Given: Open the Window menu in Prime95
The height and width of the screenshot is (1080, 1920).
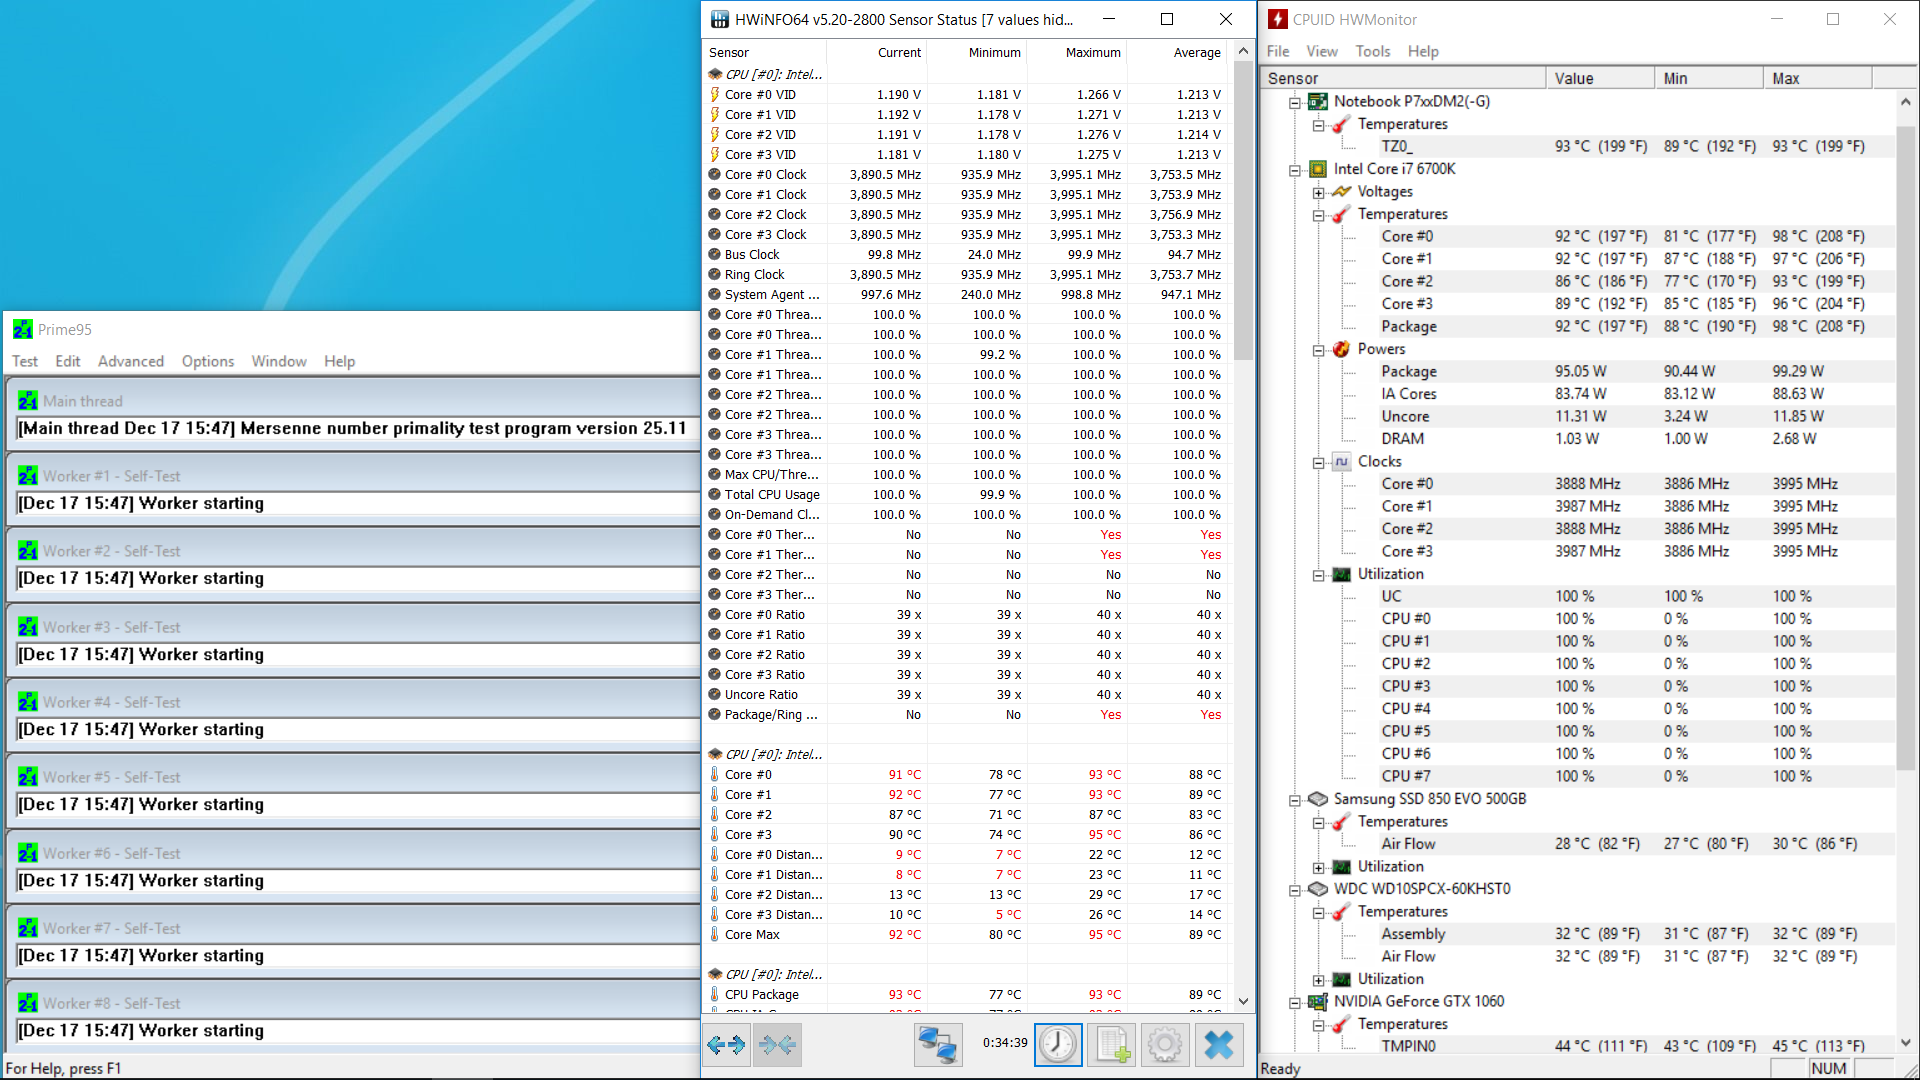Looking at the screenshot, I should click(279, 361).
